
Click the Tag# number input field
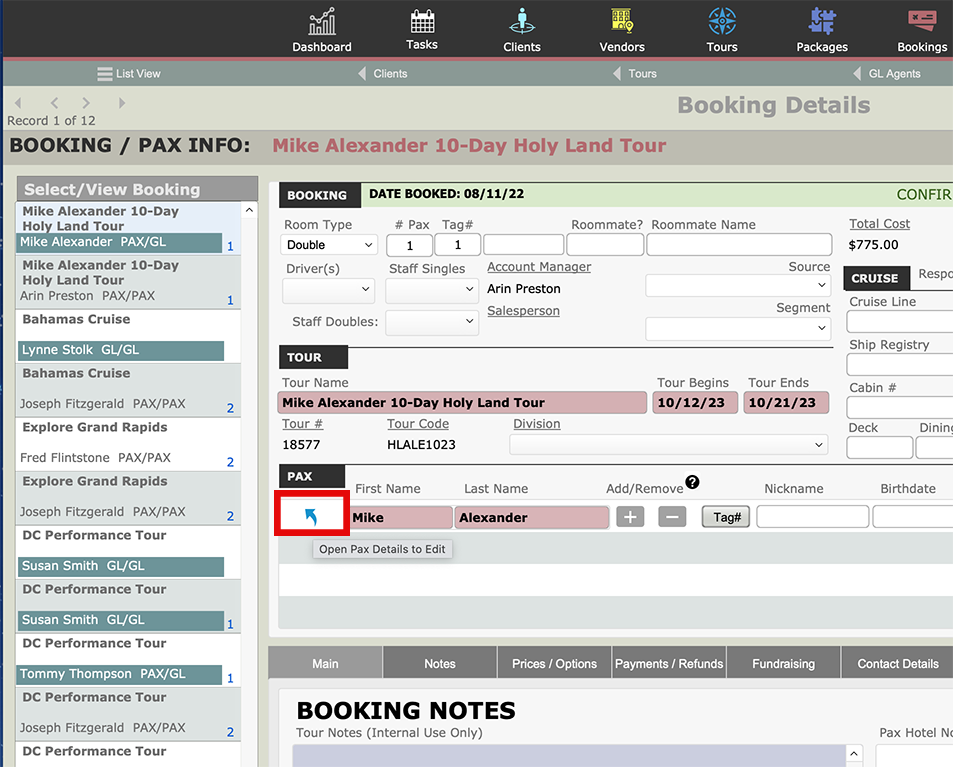[458, 245]
